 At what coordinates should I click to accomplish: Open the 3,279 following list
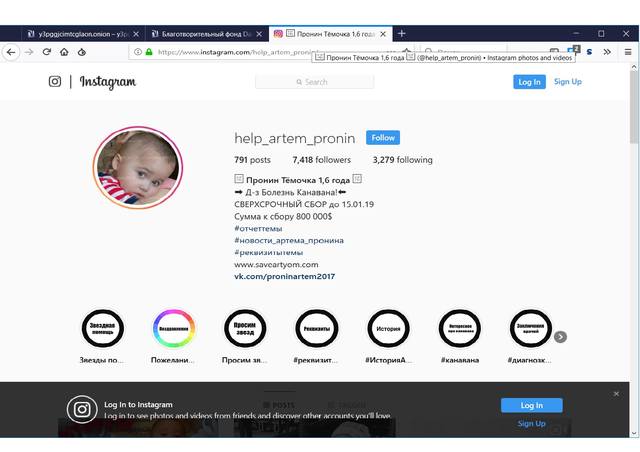[402, 160]
